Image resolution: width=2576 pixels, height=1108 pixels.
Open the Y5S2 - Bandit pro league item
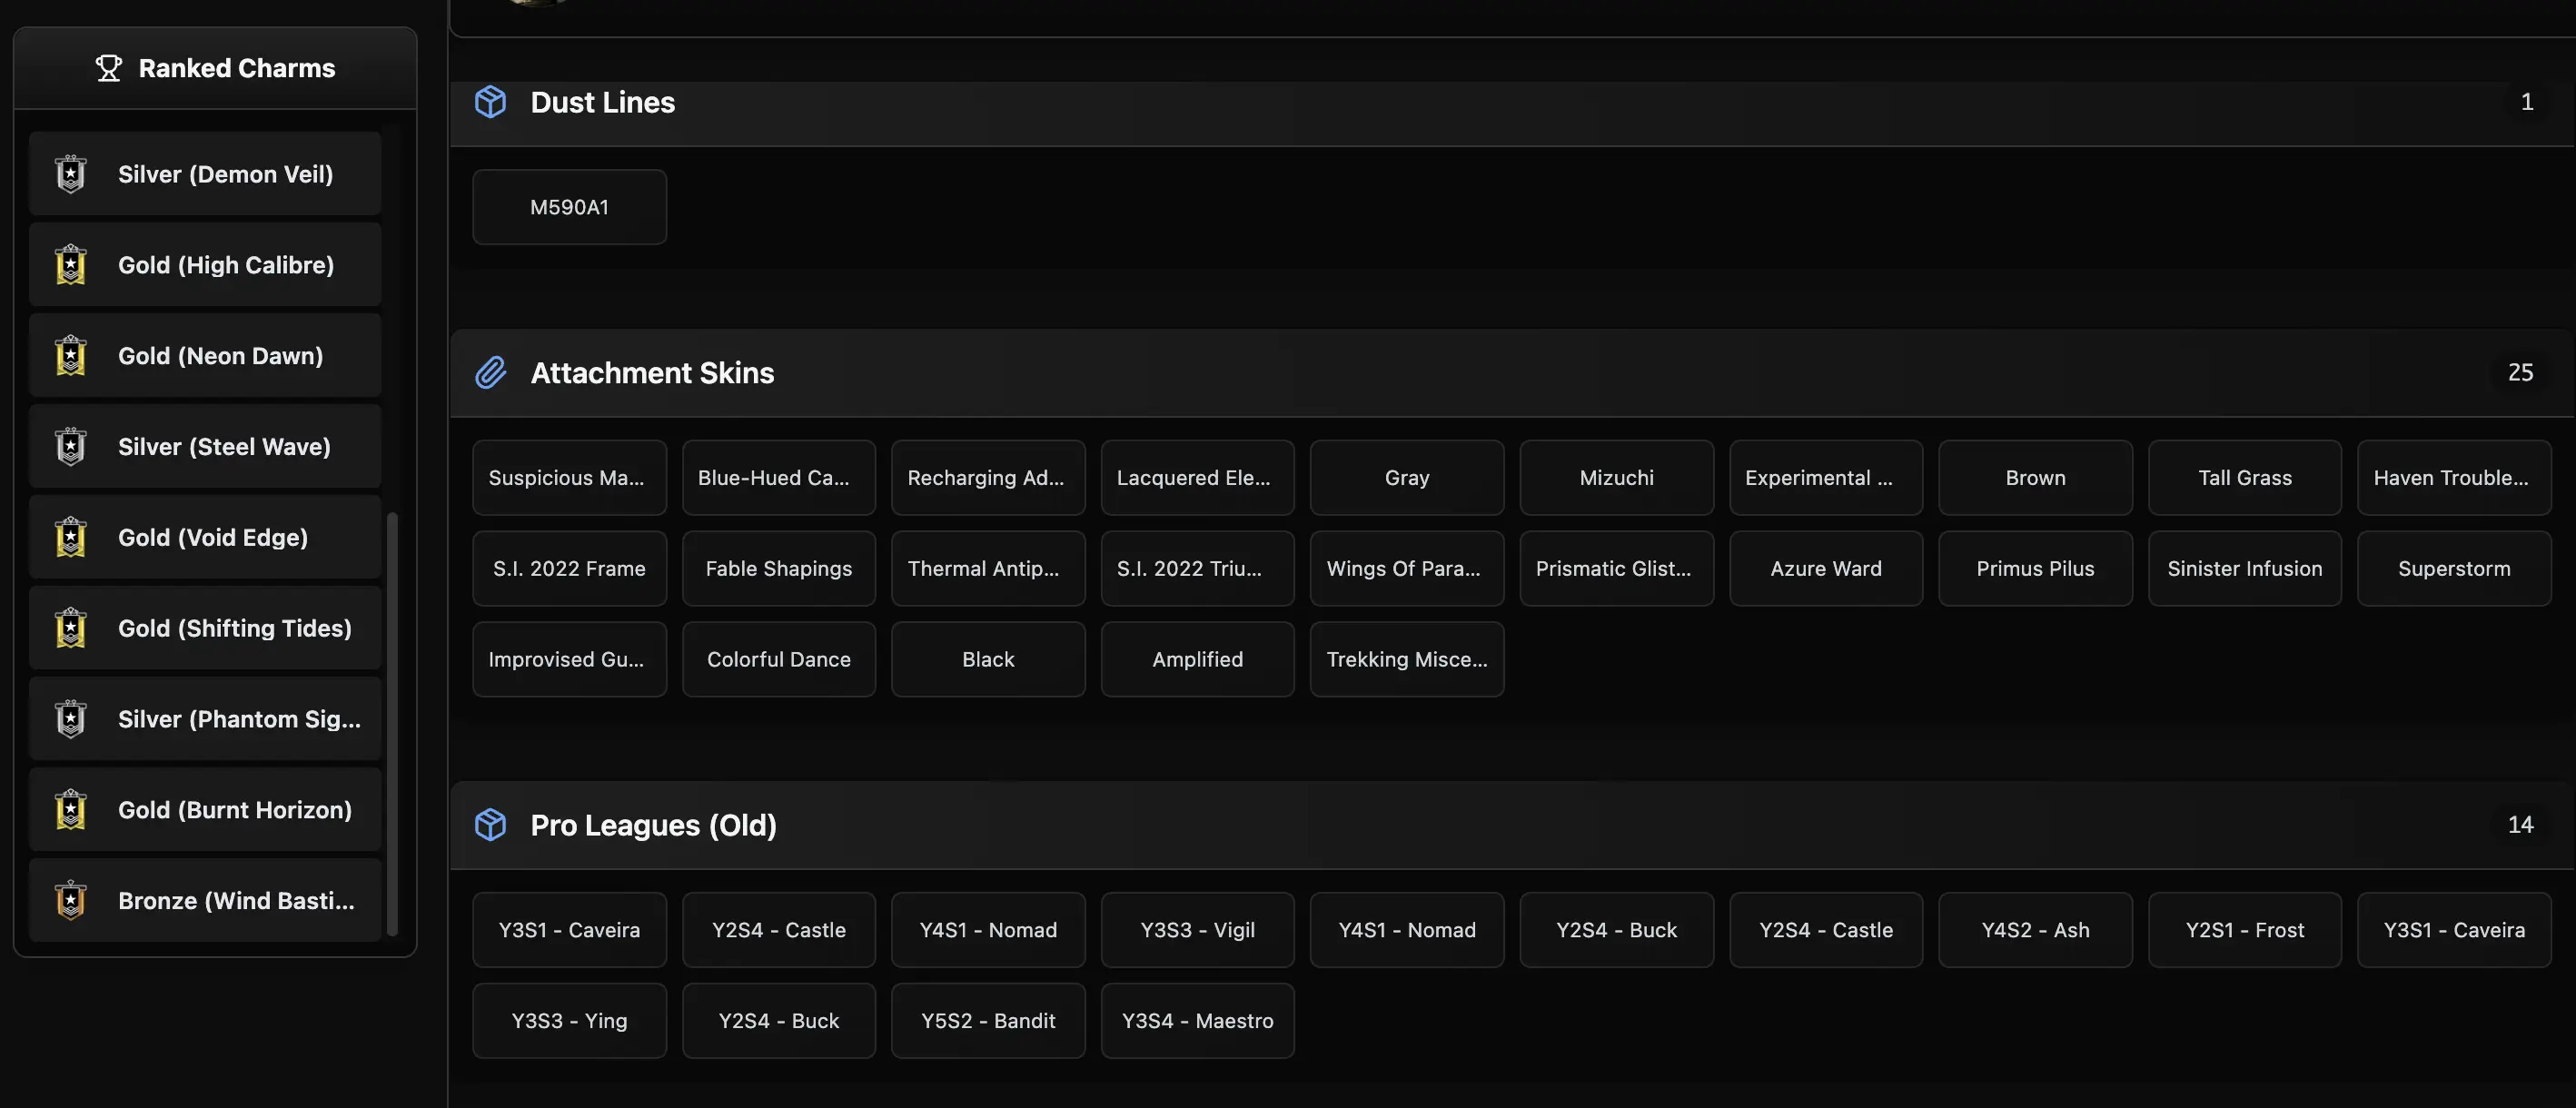point(987,1021)
